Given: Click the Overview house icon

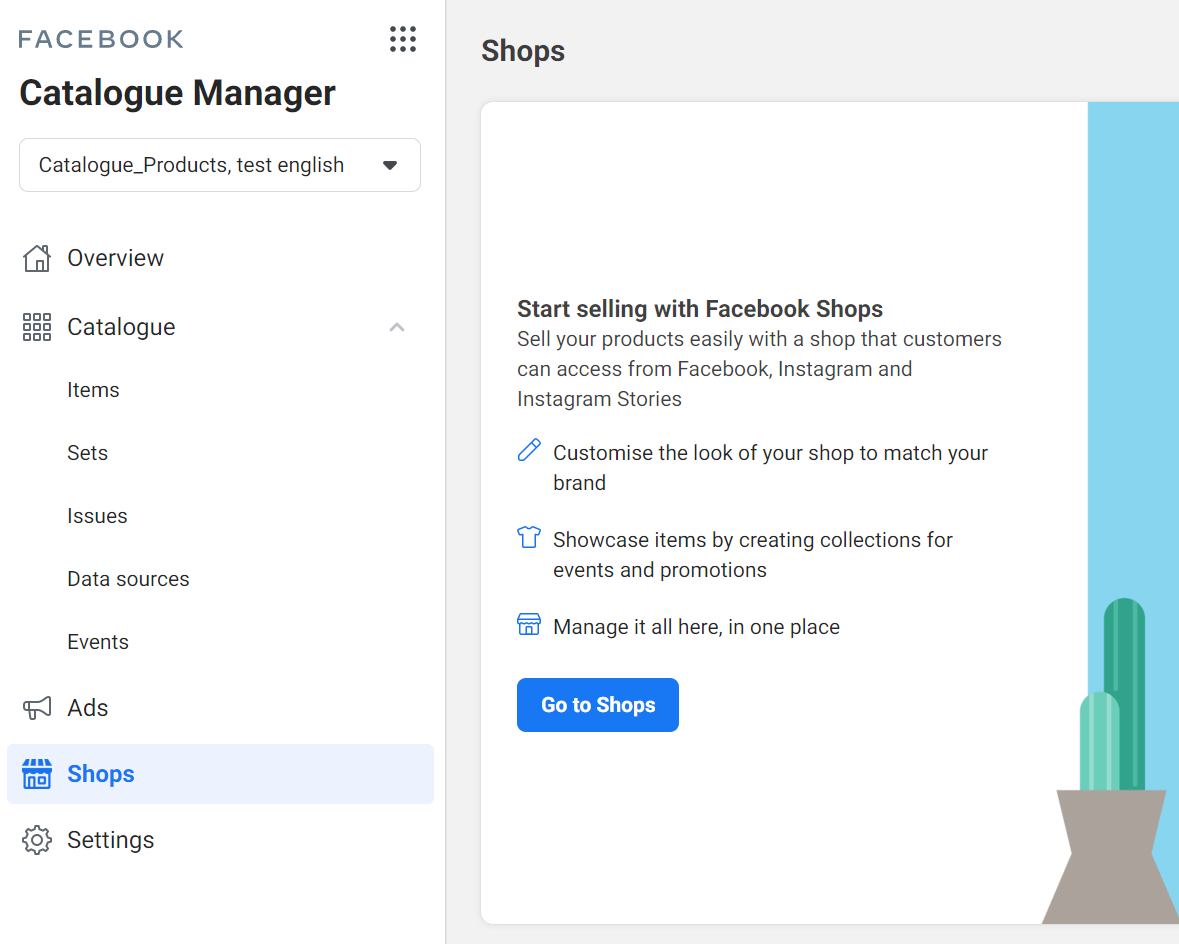Looking at the screenshot, I should (37, 258).
